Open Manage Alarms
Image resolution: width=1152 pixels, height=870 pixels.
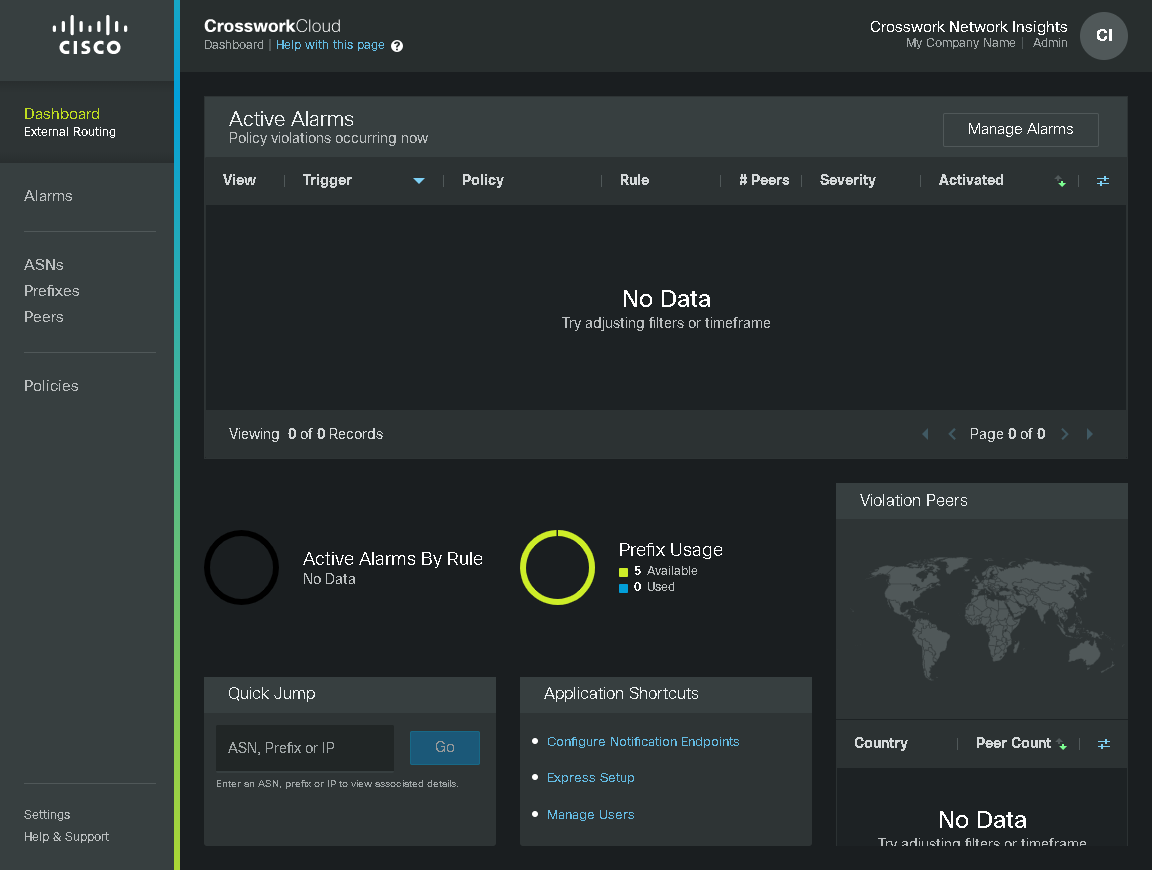click(1020, 129)
